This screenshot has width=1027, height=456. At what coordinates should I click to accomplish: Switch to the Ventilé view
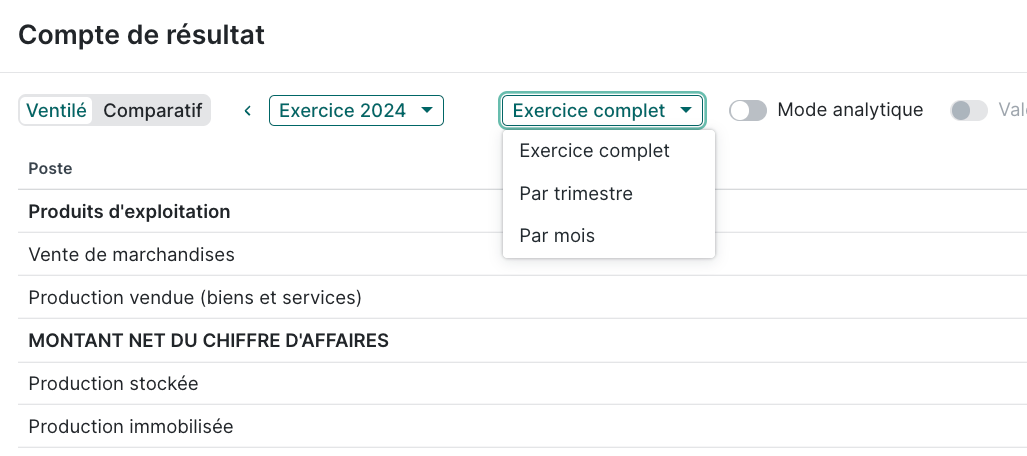click(x=56, y=110)
